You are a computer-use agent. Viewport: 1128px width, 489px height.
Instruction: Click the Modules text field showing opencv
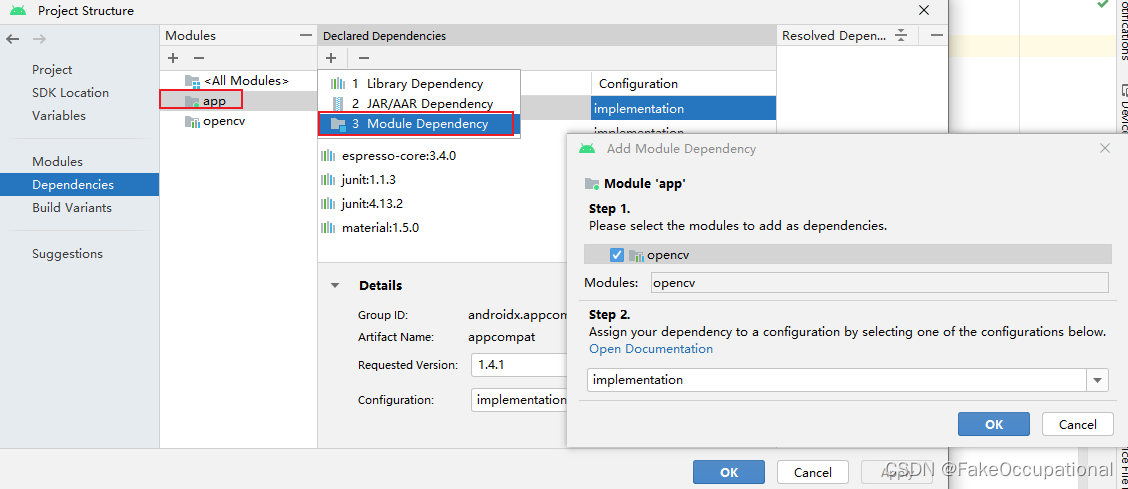point(879,283)
